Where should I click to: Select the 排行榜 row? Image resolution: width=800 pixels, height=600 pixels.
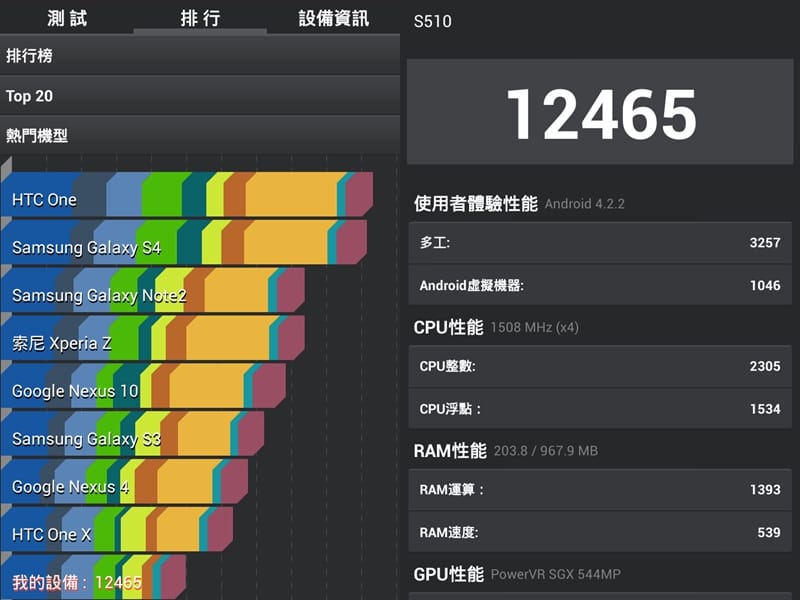click(x=200, y=56)
